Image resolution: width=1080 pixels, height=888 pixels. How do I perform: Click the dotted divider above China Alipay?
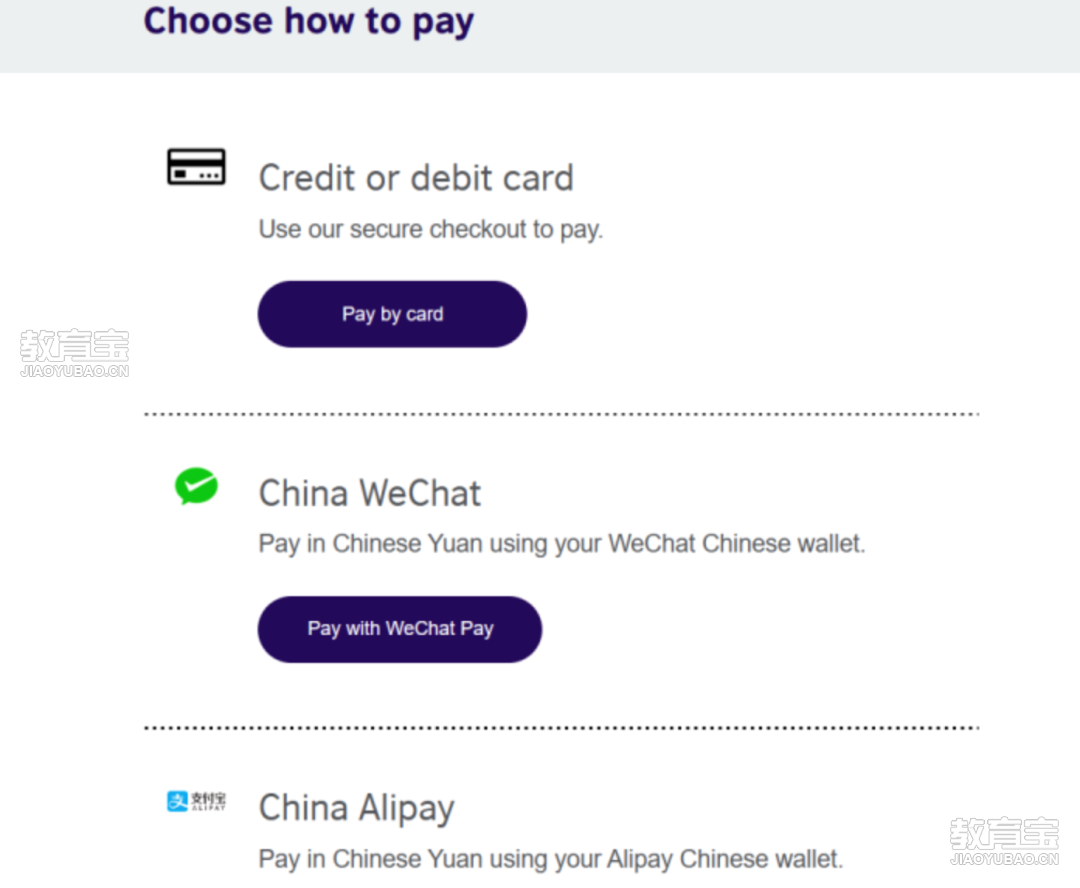pyautogui.click(x=561, y=727)
